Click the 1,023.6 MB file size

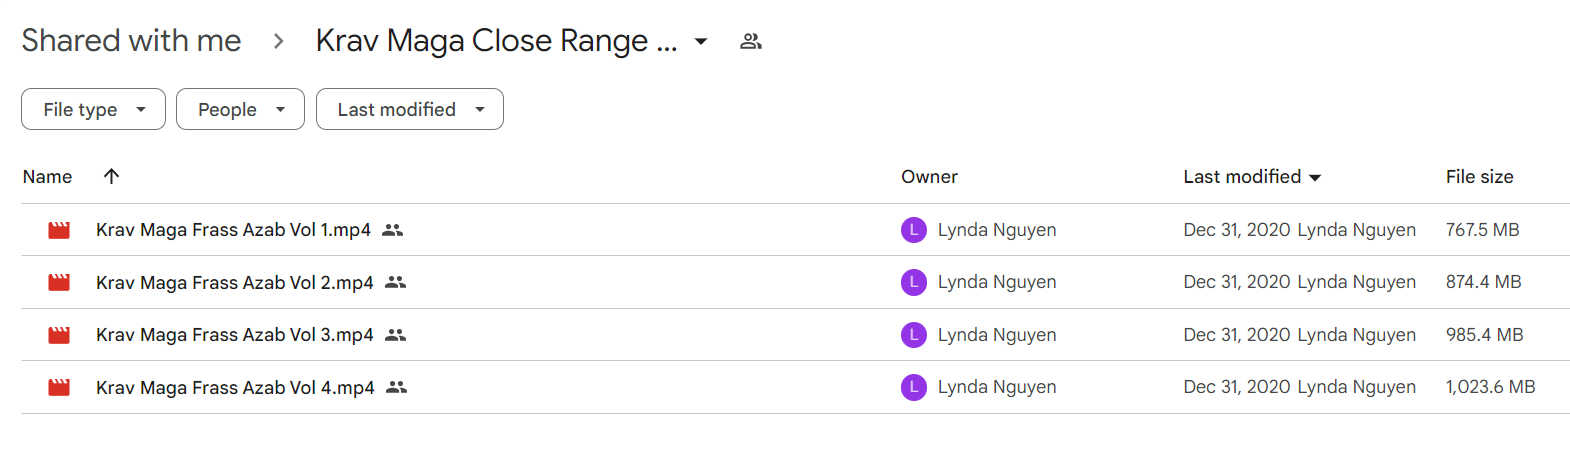pyautogui.click(x=1490, y=387)
